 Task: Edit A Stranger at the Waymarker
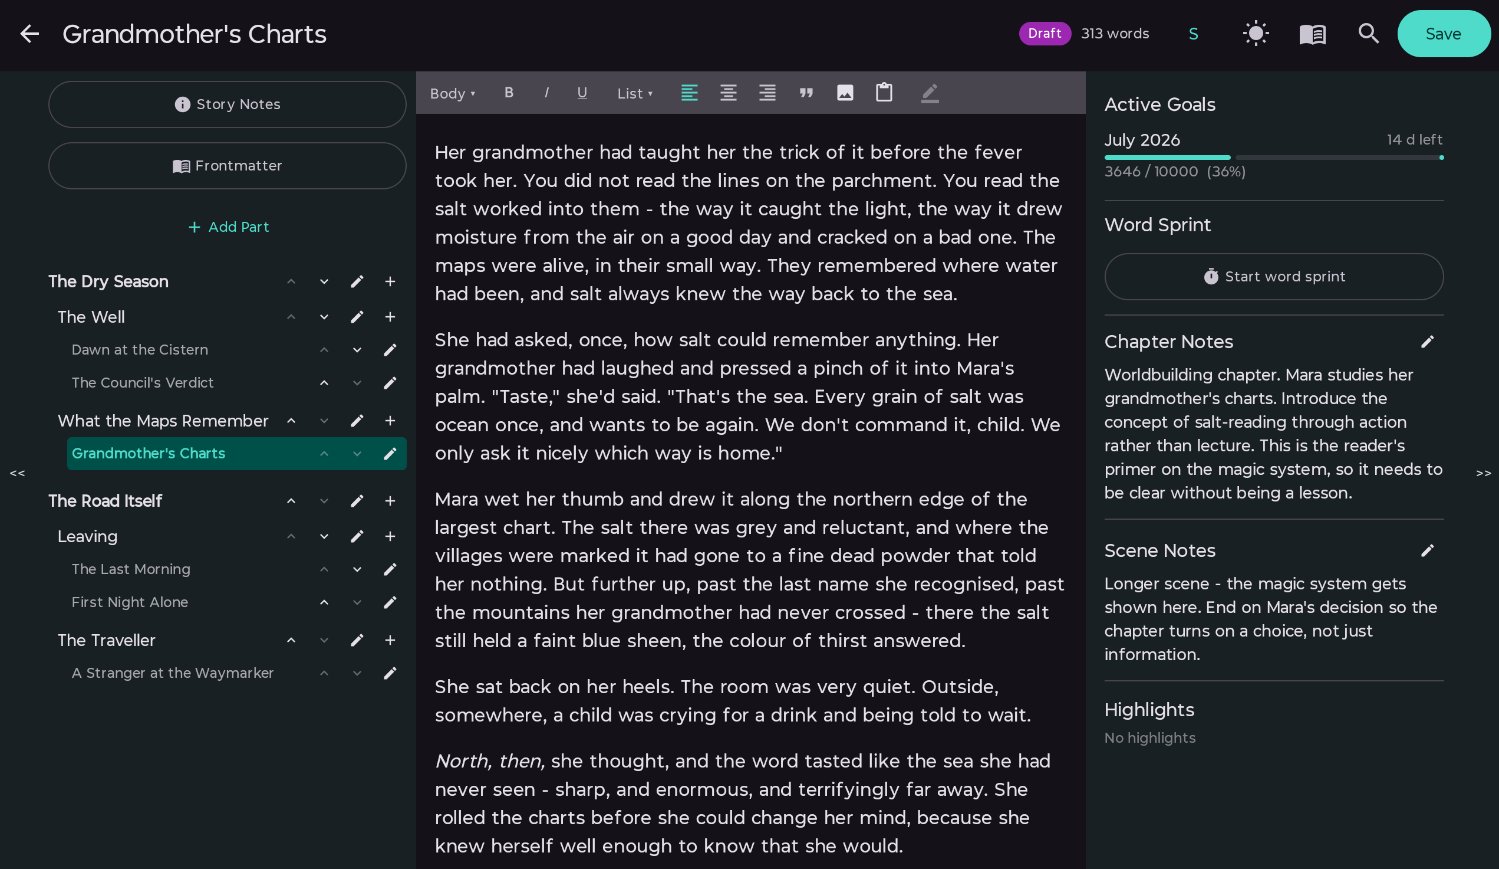[390, 673]
